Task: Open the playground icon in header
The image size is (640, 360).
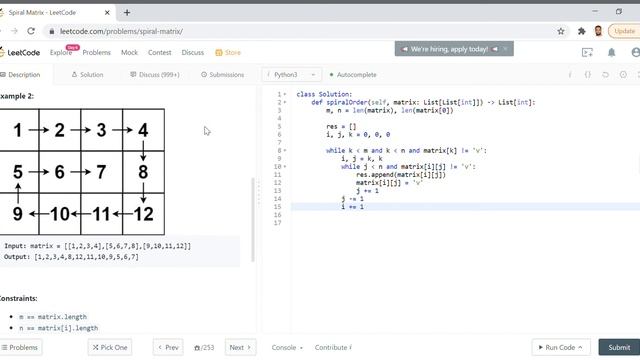Action: click(587, 52)
